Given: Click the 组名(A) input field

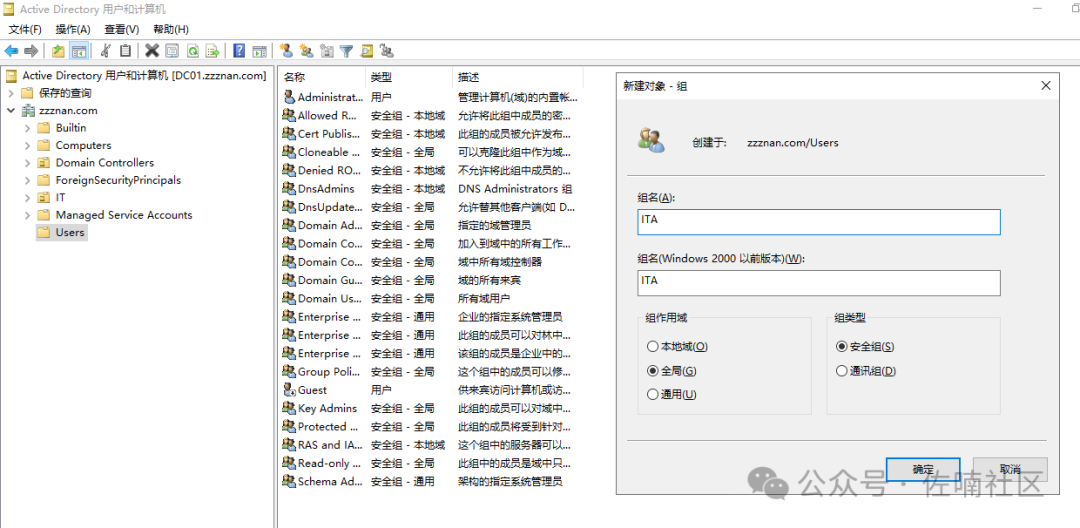Looking at the screenshot, I should (x=819, y=222).
